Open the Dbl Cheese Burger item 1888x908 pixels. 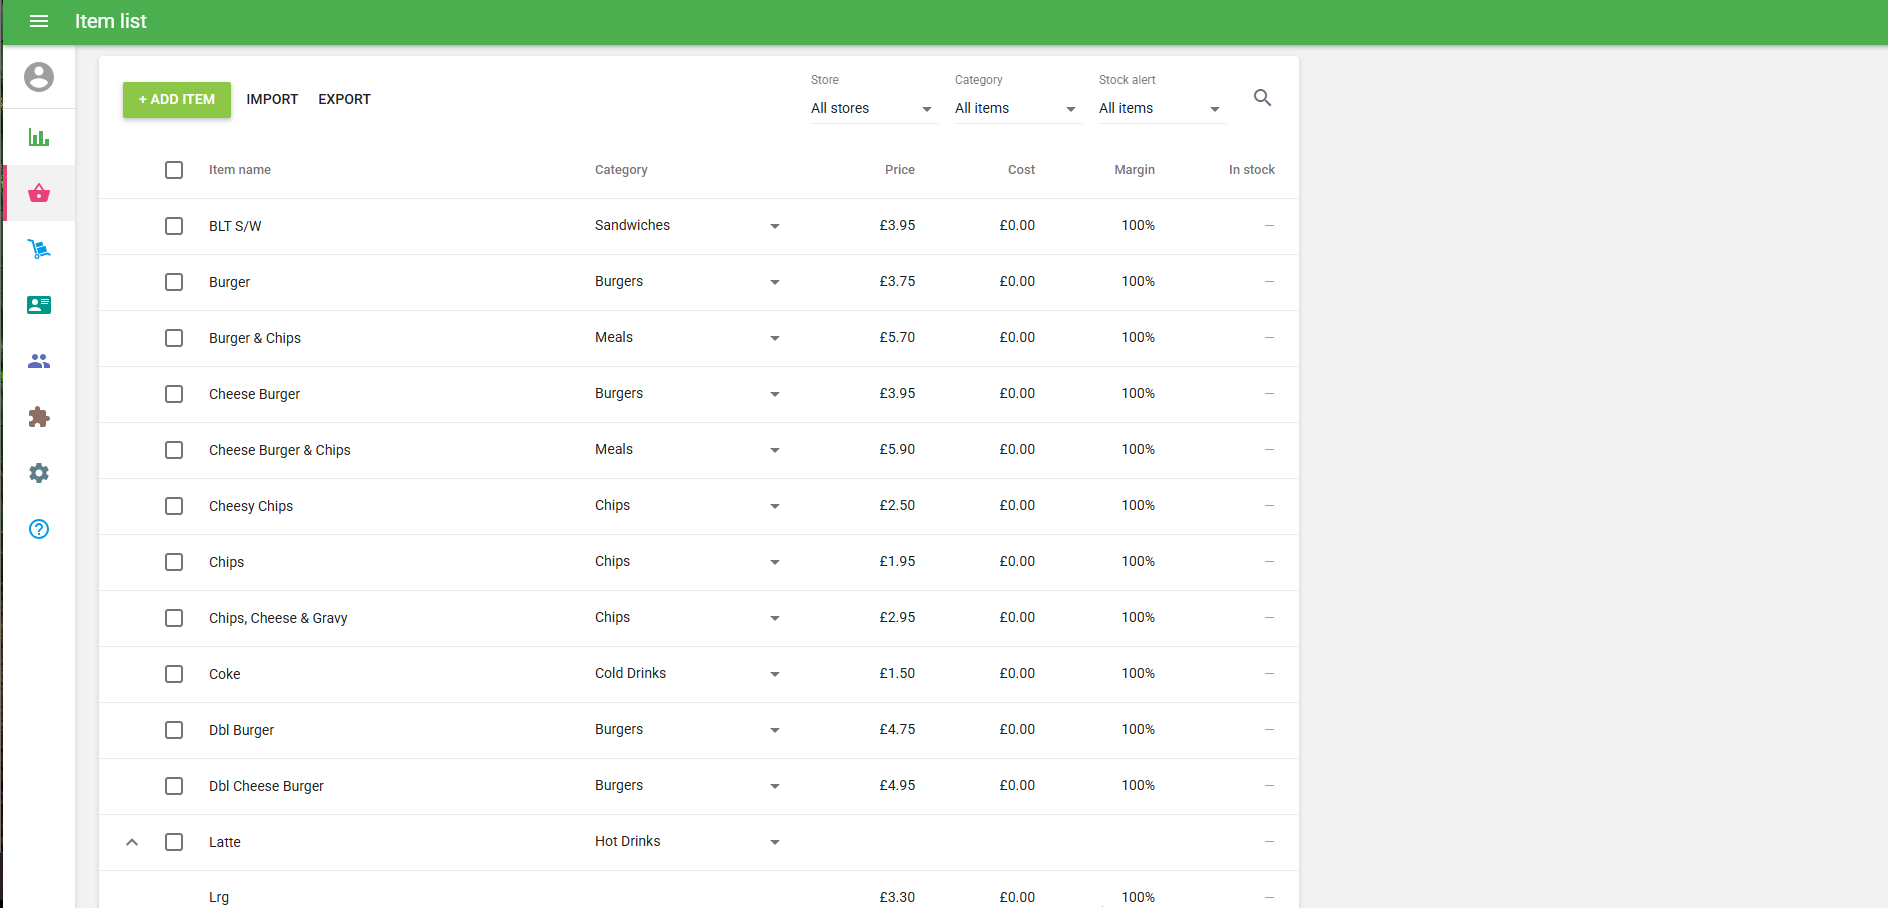click(x=266, y=786)
